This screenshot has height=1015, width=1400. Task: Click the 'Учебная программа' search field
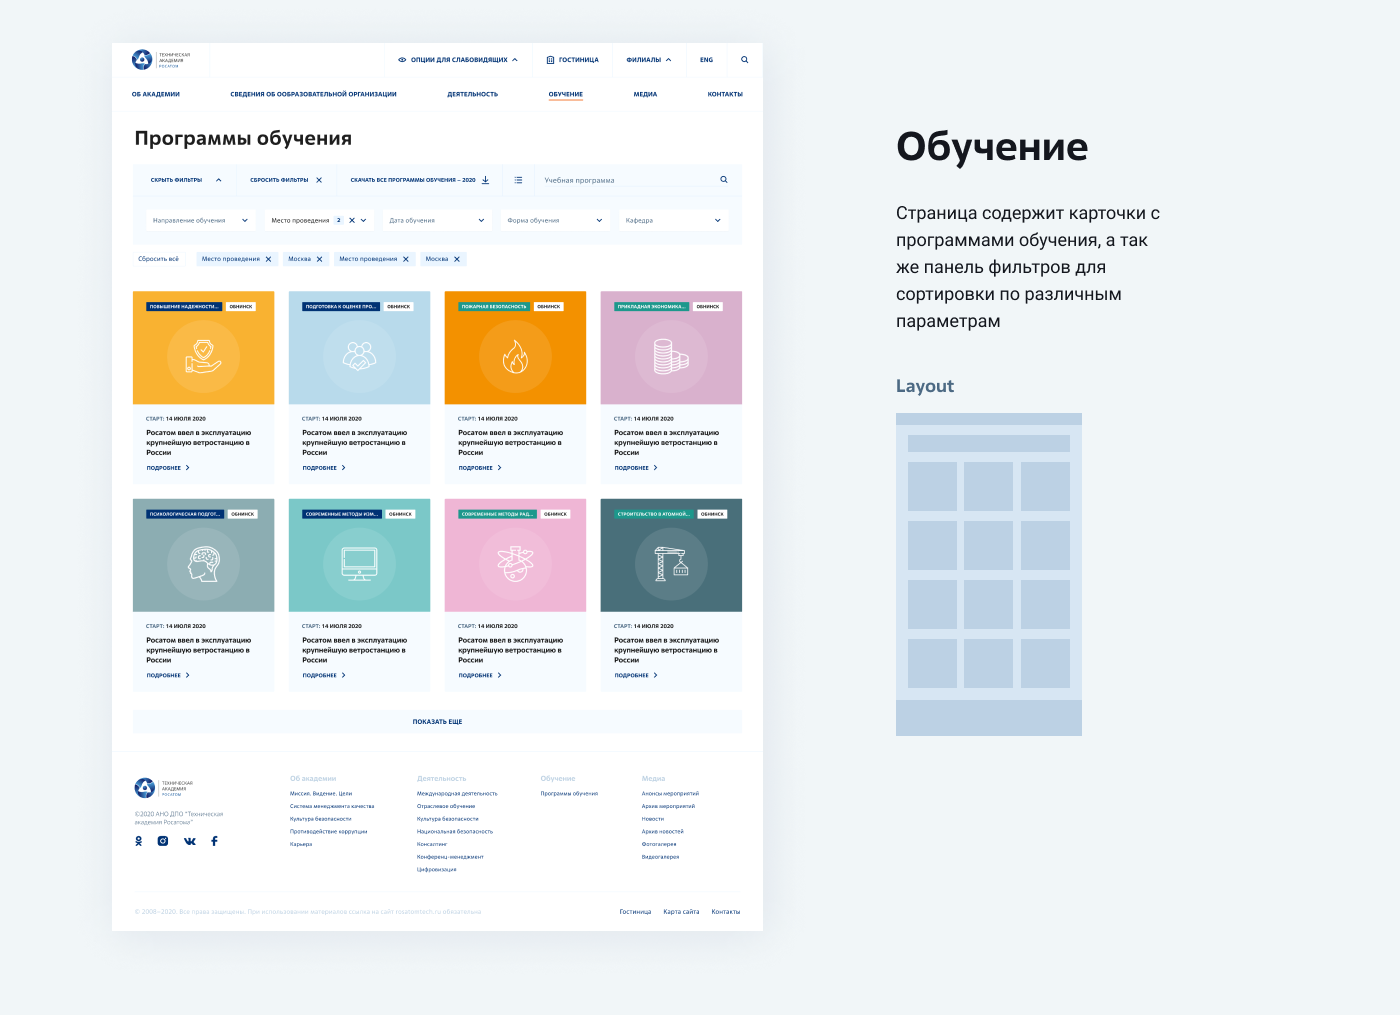coord(625,180)
